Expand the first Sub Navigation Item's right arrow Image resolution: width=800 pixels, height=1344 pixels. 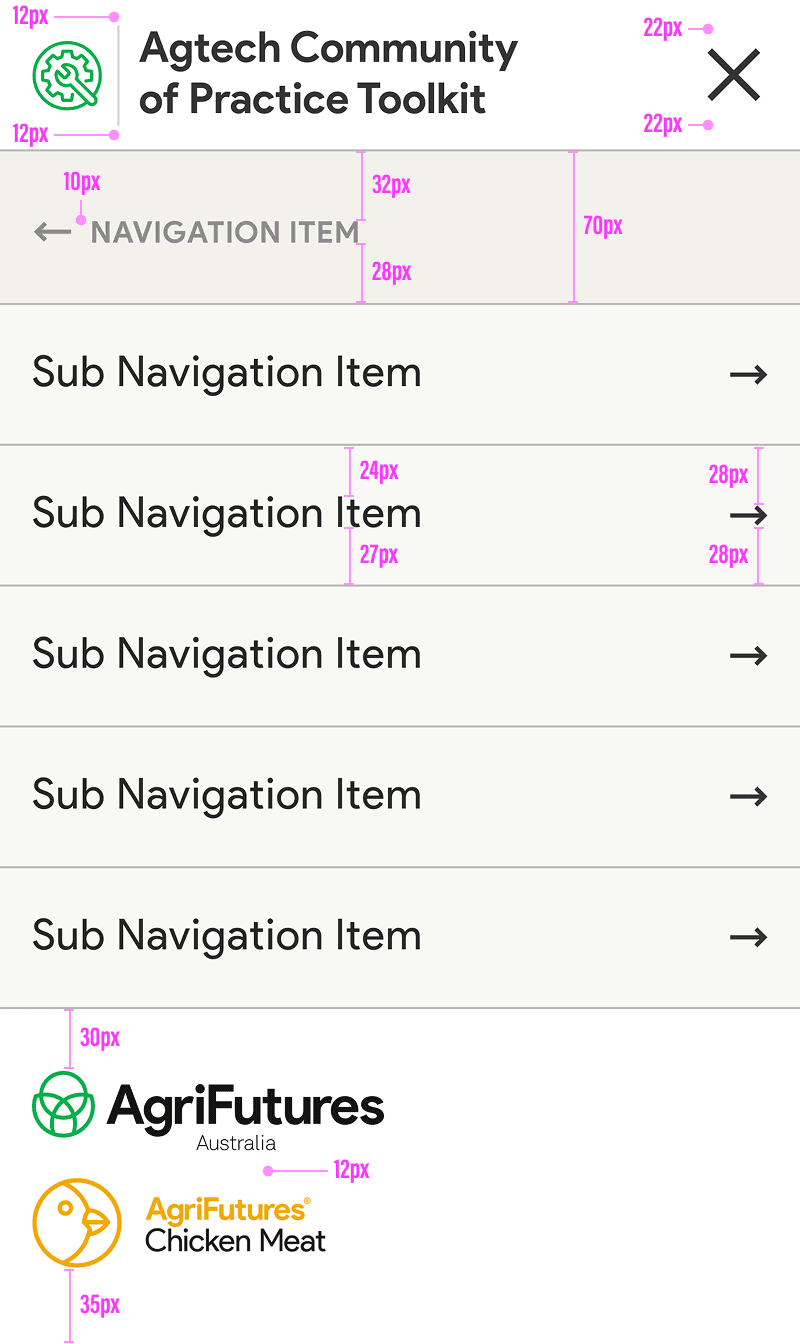[x=748, y=375]
